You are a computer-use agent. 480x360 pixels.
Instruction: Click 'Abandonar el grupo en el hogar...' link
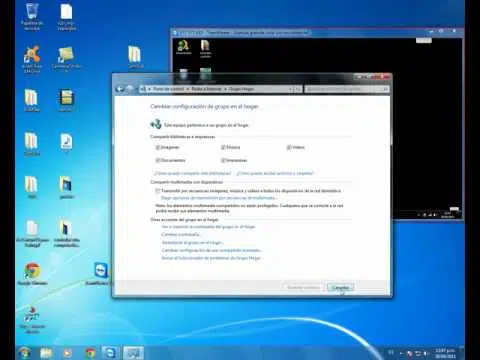point(193,242)
